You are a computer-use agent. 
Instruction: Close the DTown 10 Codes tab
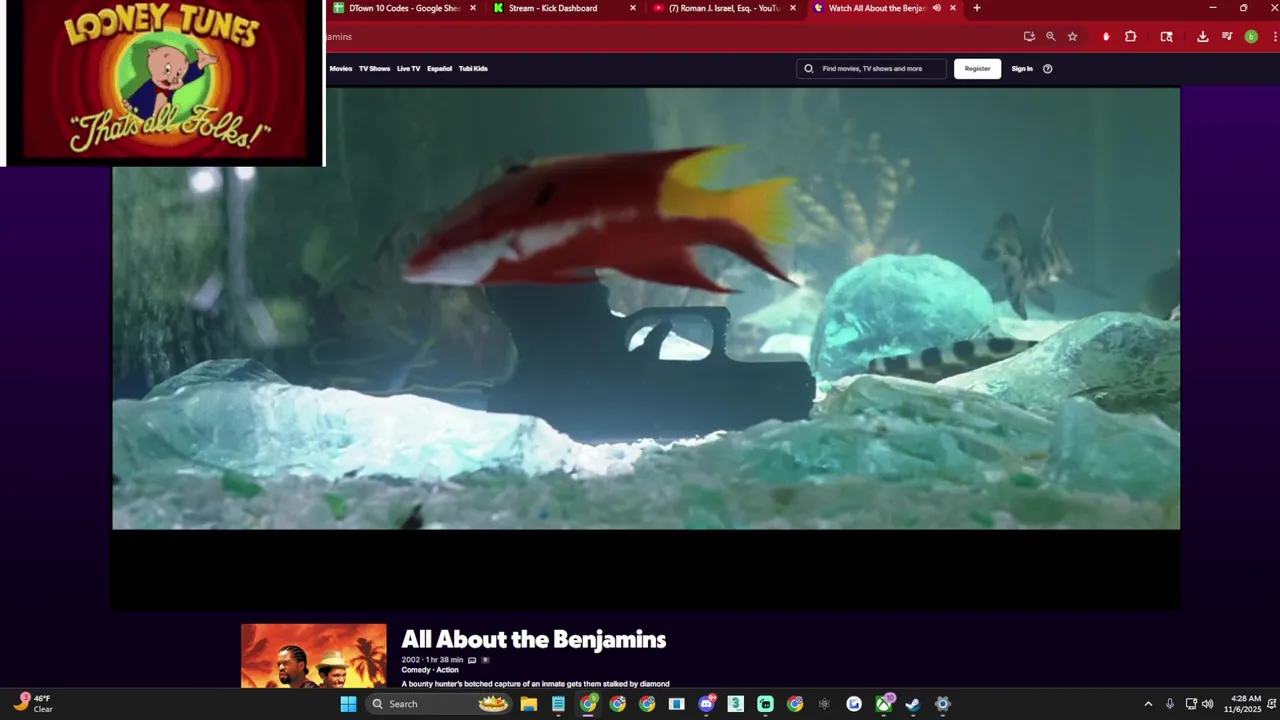coord(473,8)
